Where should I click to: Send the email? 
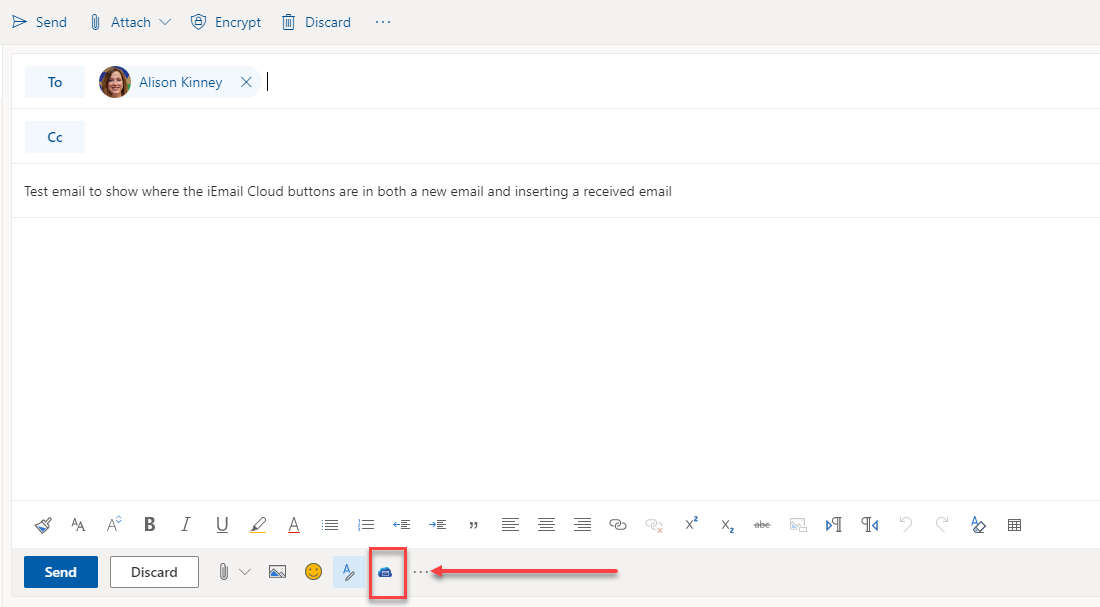point(60,571)
